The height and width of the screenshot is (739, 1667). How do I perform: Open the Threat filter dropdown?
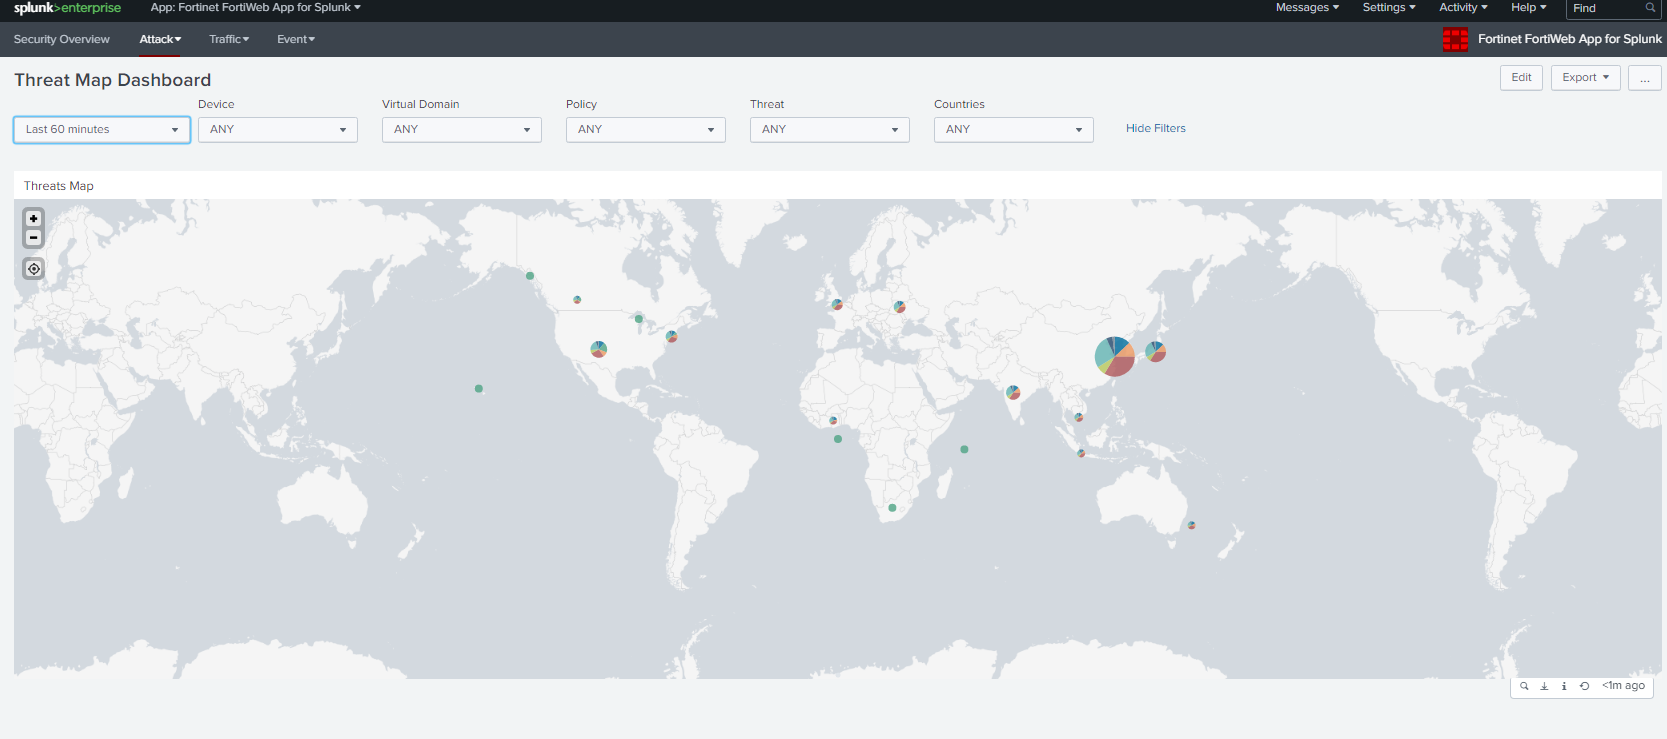click(829, 130)
